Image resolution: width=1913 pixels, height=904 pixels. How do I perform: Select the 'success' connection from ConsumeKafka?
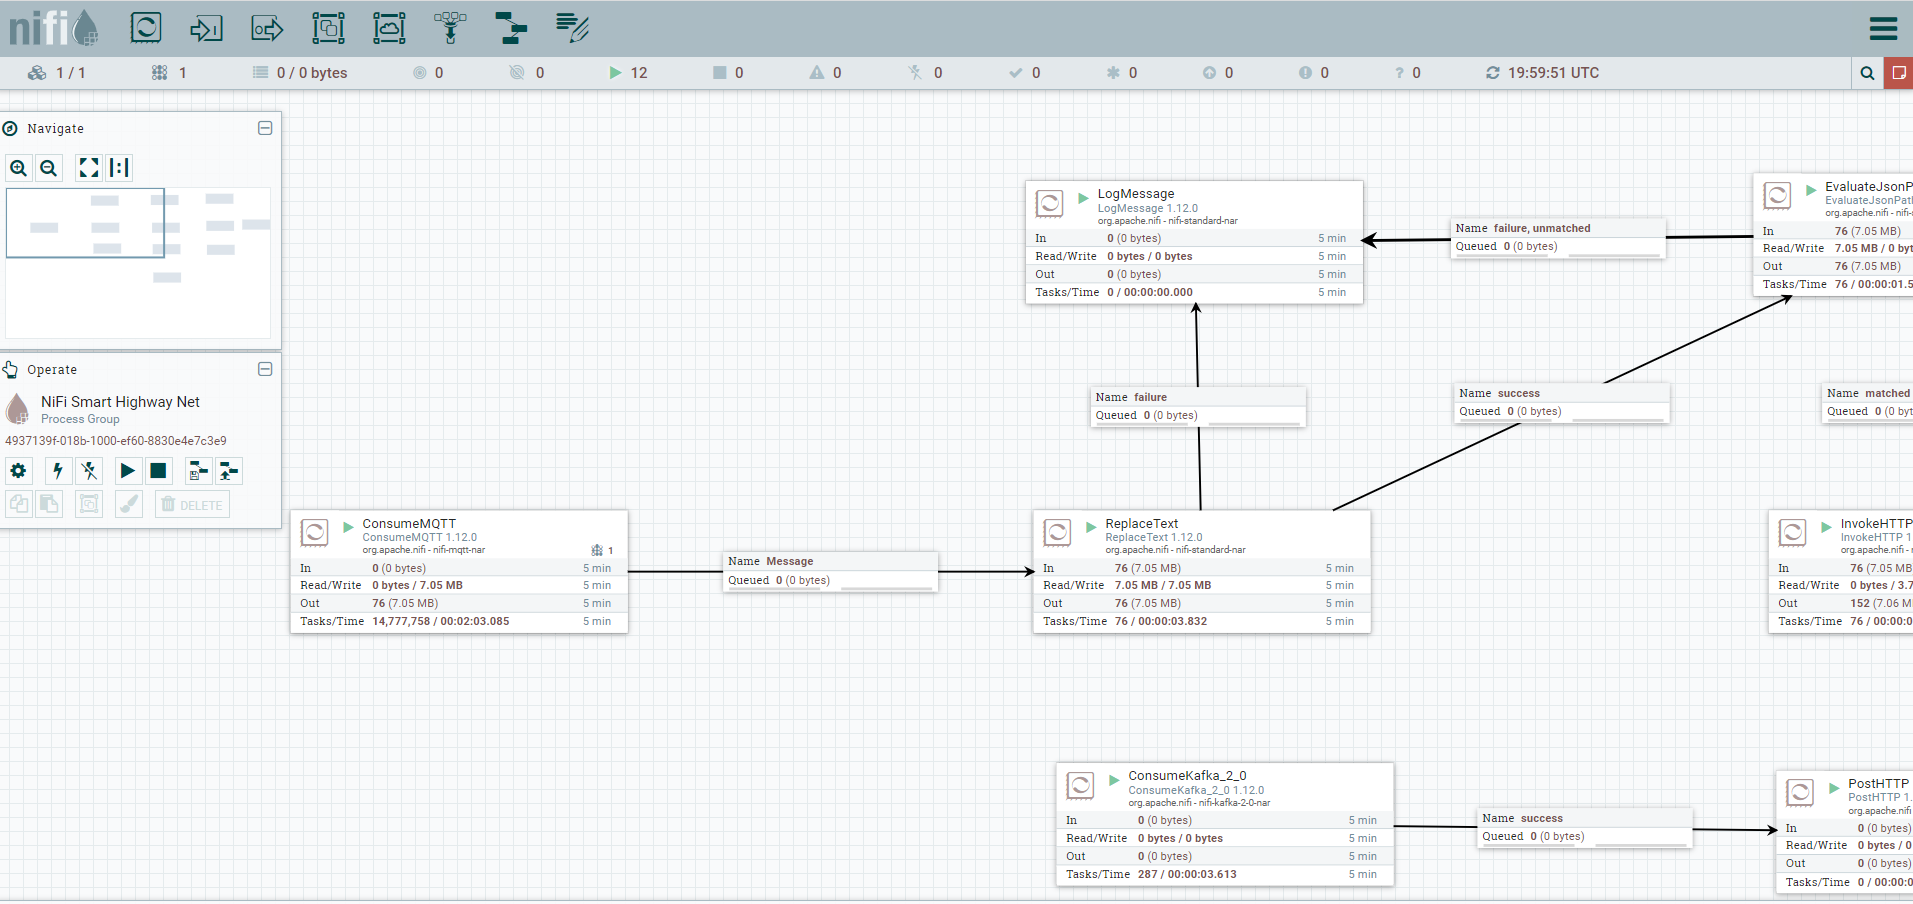pyautogui.click(x=1585, y=828)
